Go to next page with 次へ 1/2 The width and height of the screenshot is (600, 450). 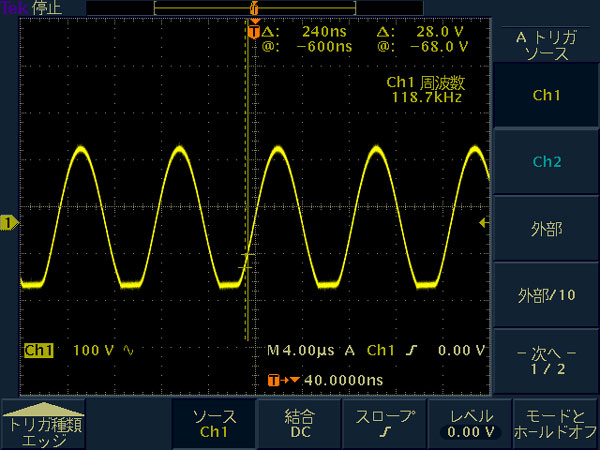[546, 361]
